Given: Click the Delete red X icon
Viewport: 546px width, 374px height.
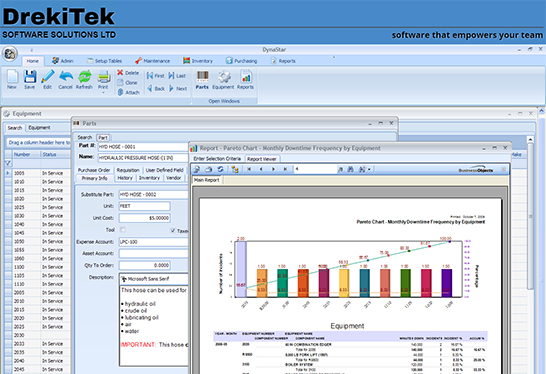Looking at the screenshot, I should point(120,72).
